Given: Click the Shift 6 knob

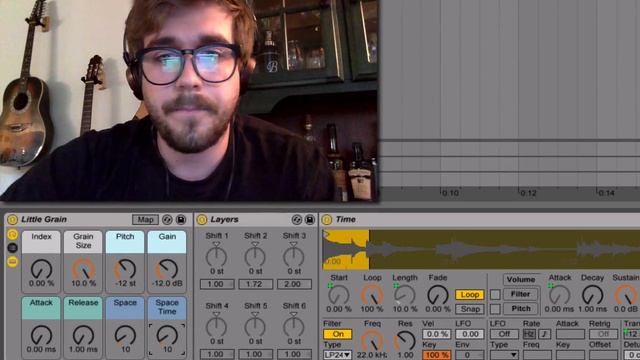Looking at the screenshot, I should coord(294,327).
